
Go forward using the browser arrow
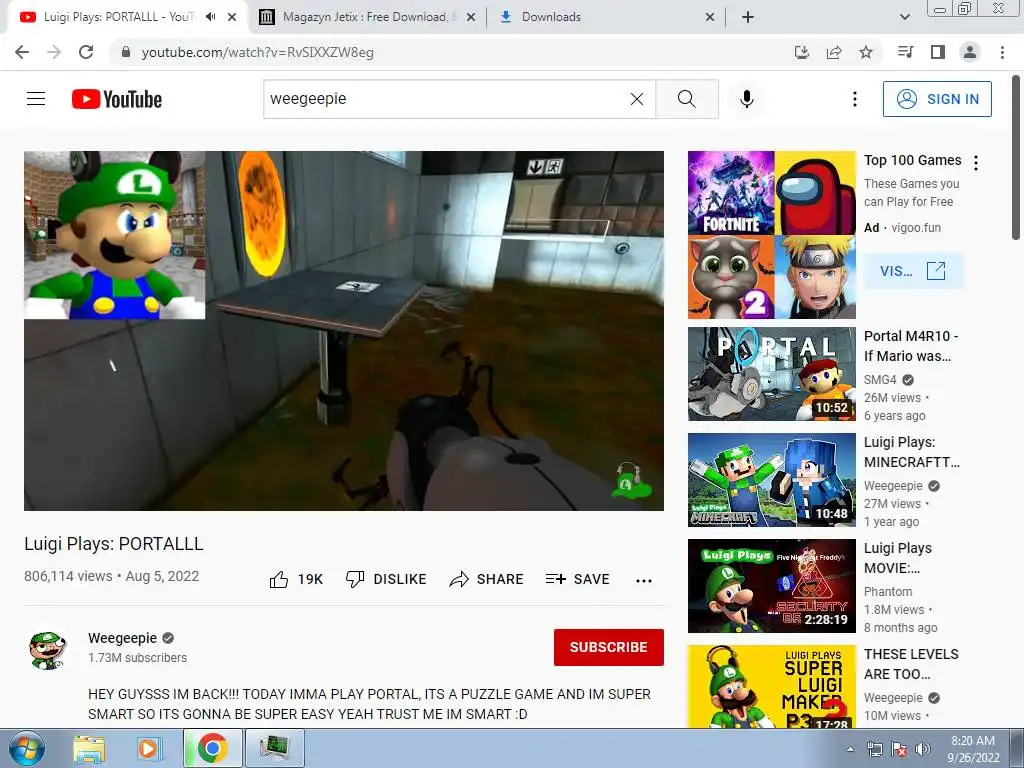pos(54,52)
